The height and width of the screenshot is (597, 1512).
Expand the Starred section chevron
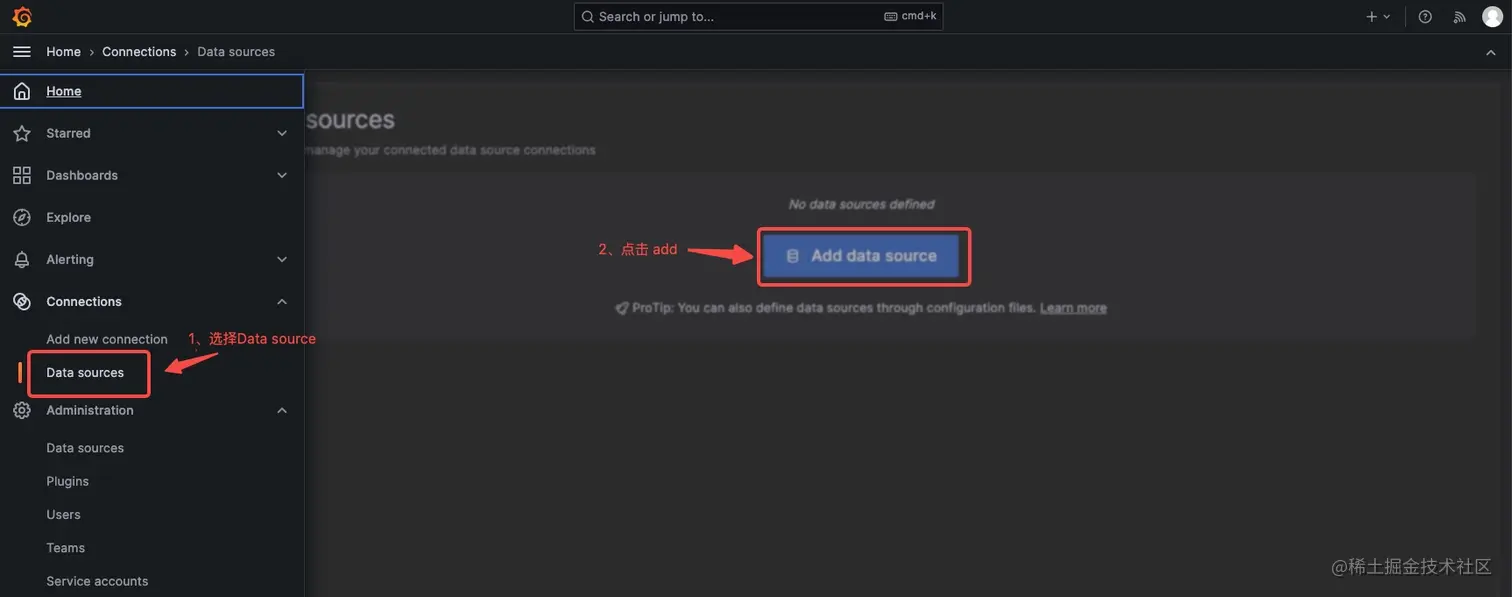(282, 133)
